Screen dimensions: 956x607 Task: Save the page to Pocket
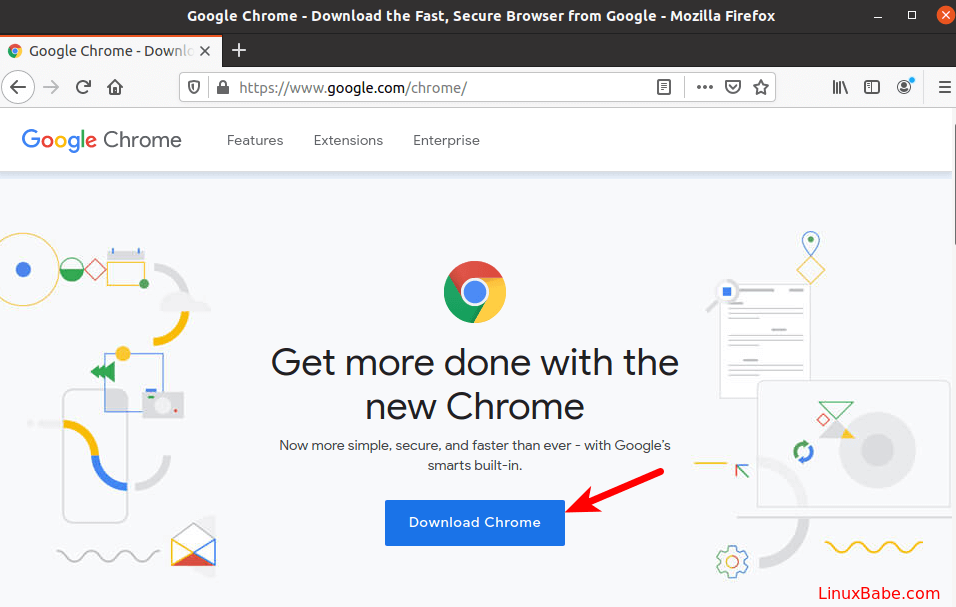[731, 87]
